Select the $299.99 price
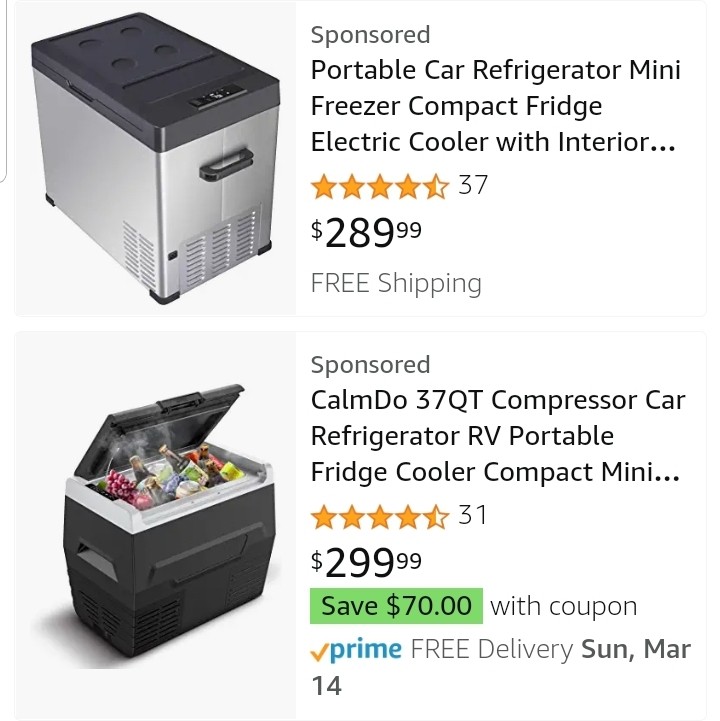720x721 pixels. (x=366, y=563)
